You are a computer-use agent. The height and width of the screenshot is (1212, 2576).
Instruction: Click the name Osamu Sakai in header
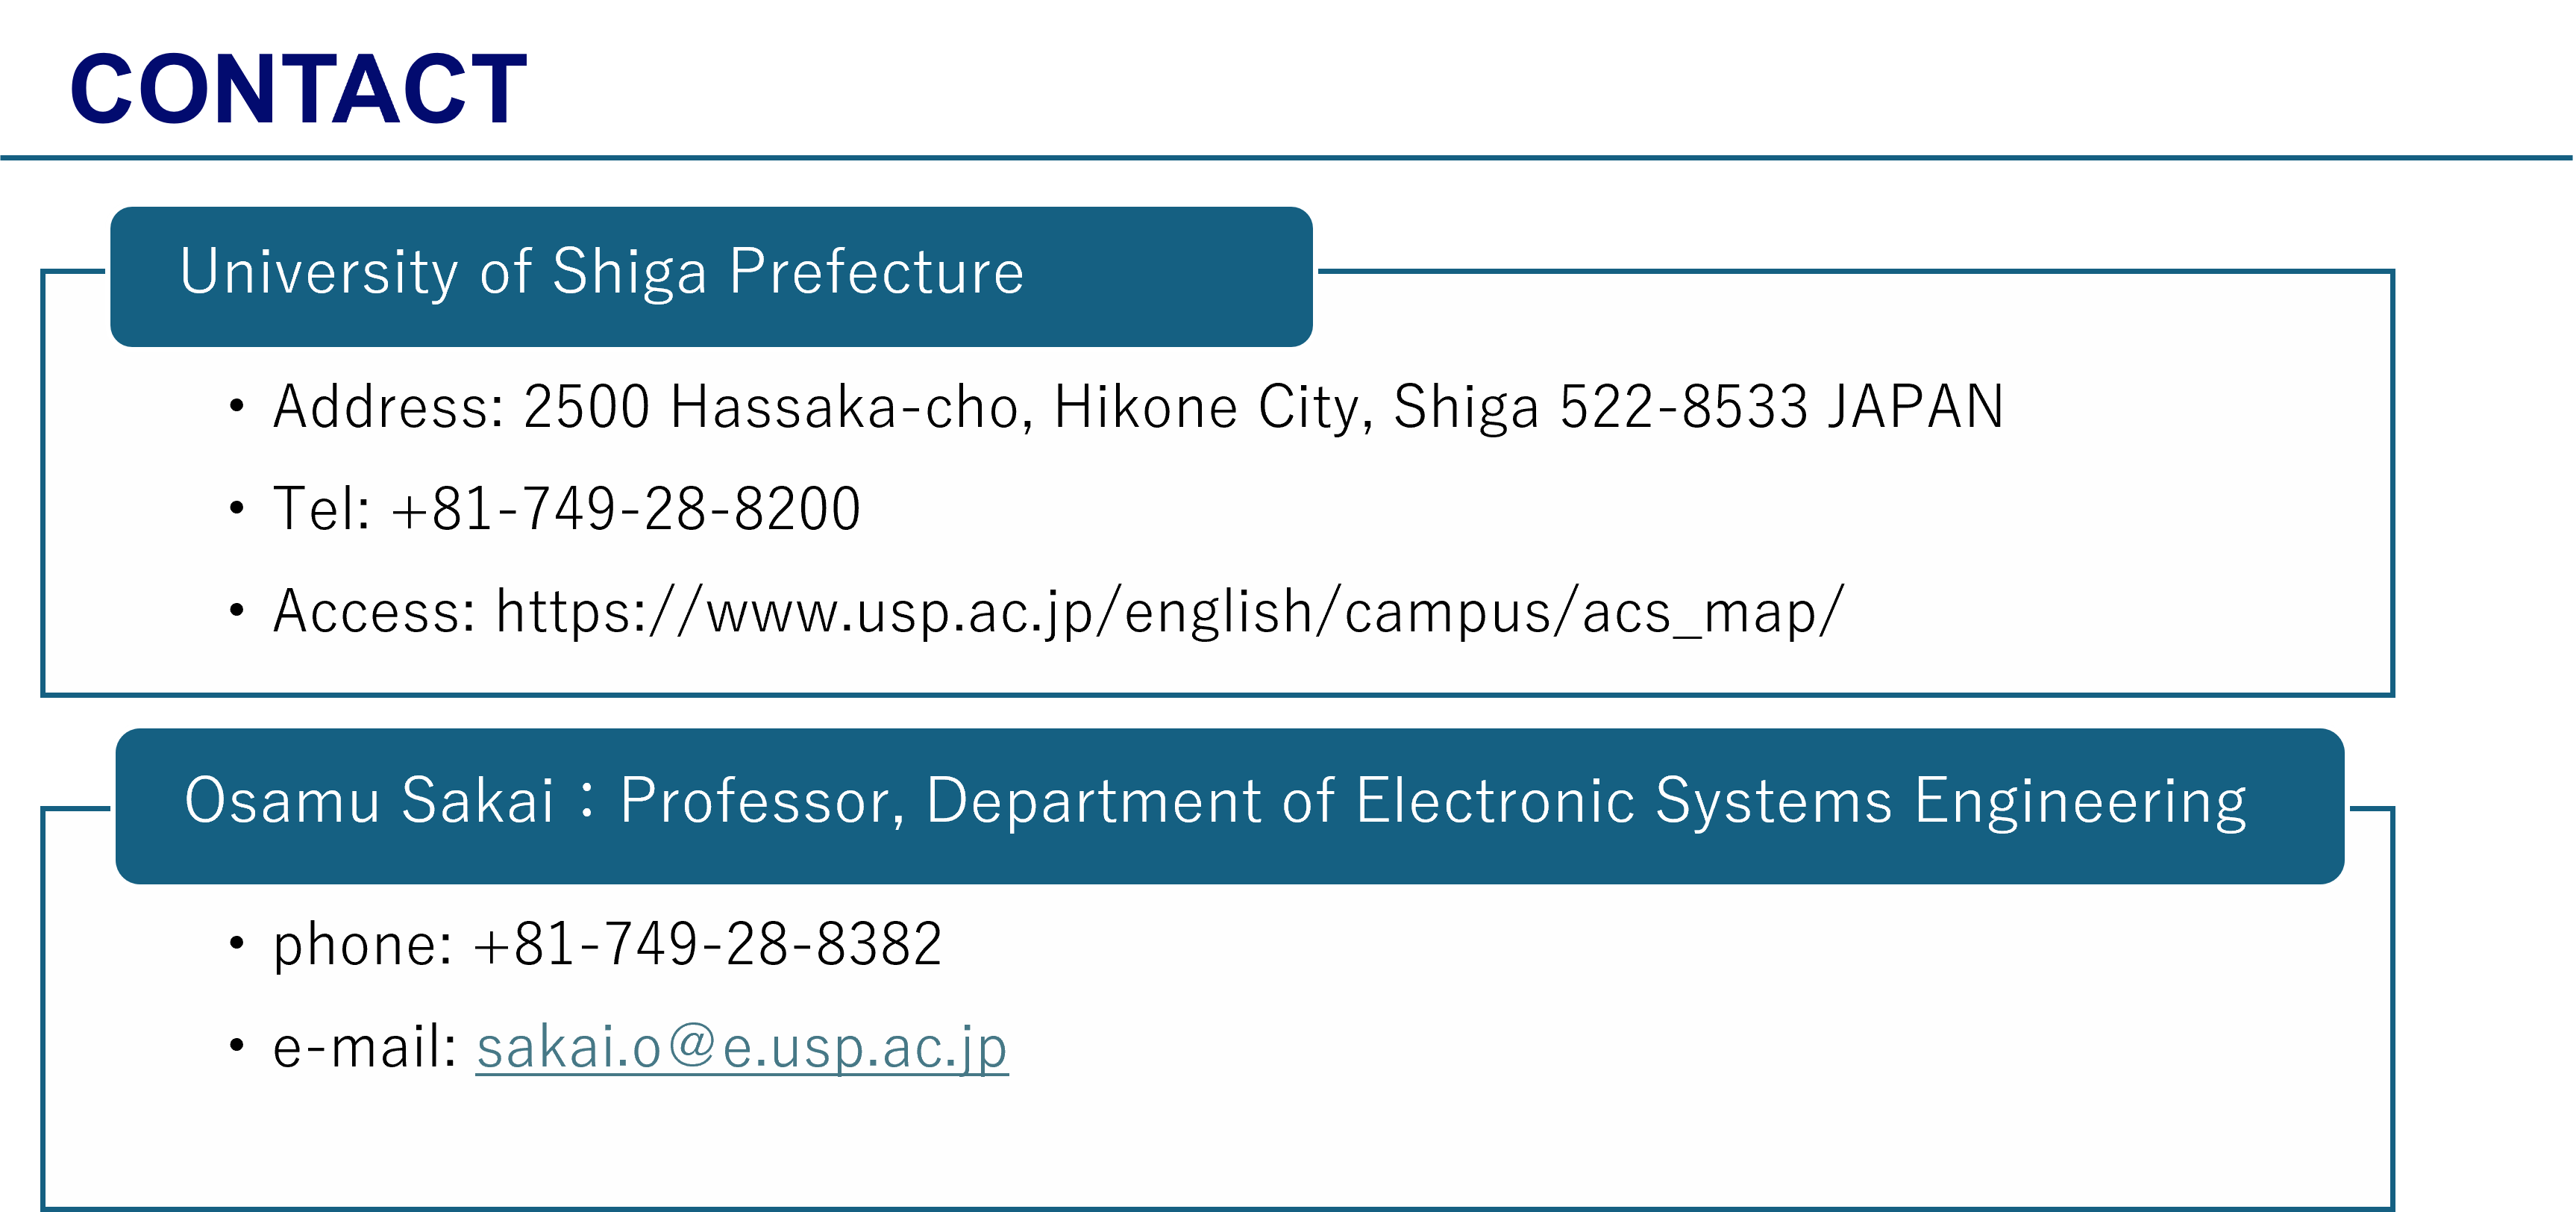coord(368,801)
